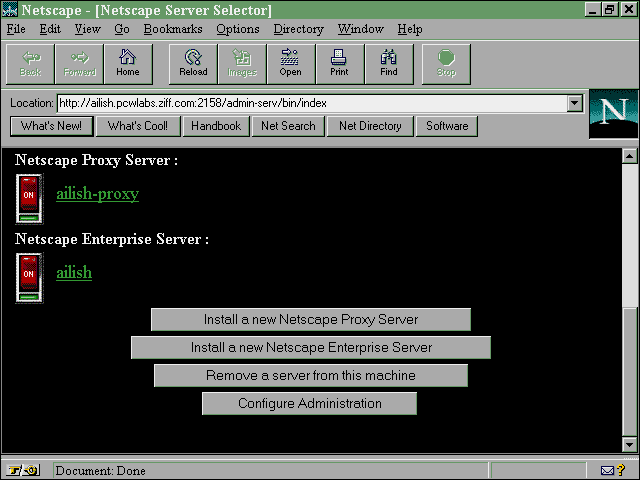The height and width of the screenshot is (480, 640).
Task: Open the Handbook directory button
Action: [216, 126]
